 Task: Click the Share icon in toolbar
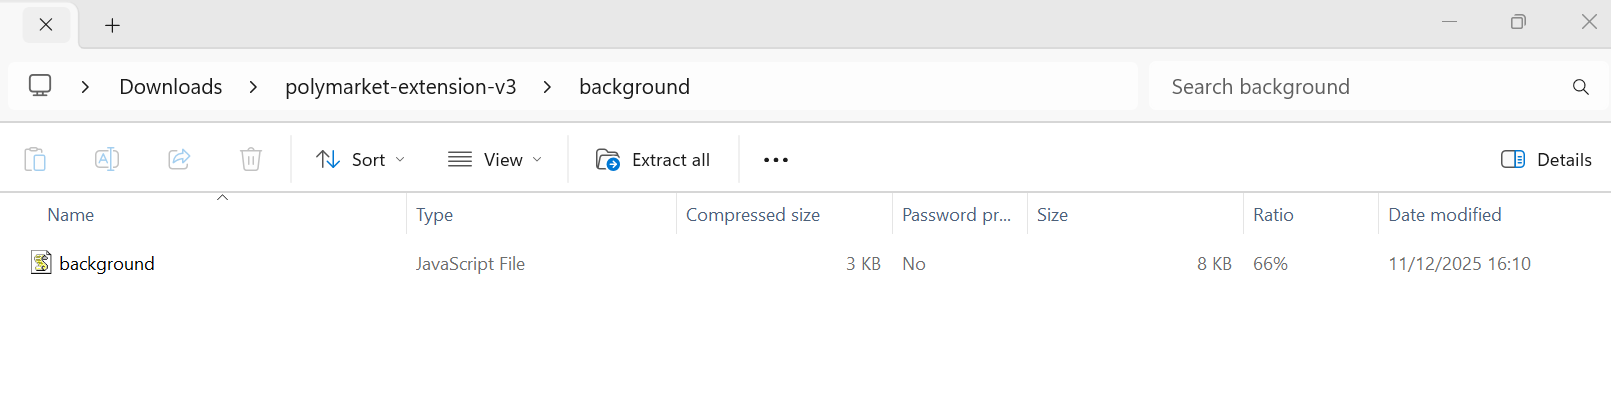coord(179,159)
